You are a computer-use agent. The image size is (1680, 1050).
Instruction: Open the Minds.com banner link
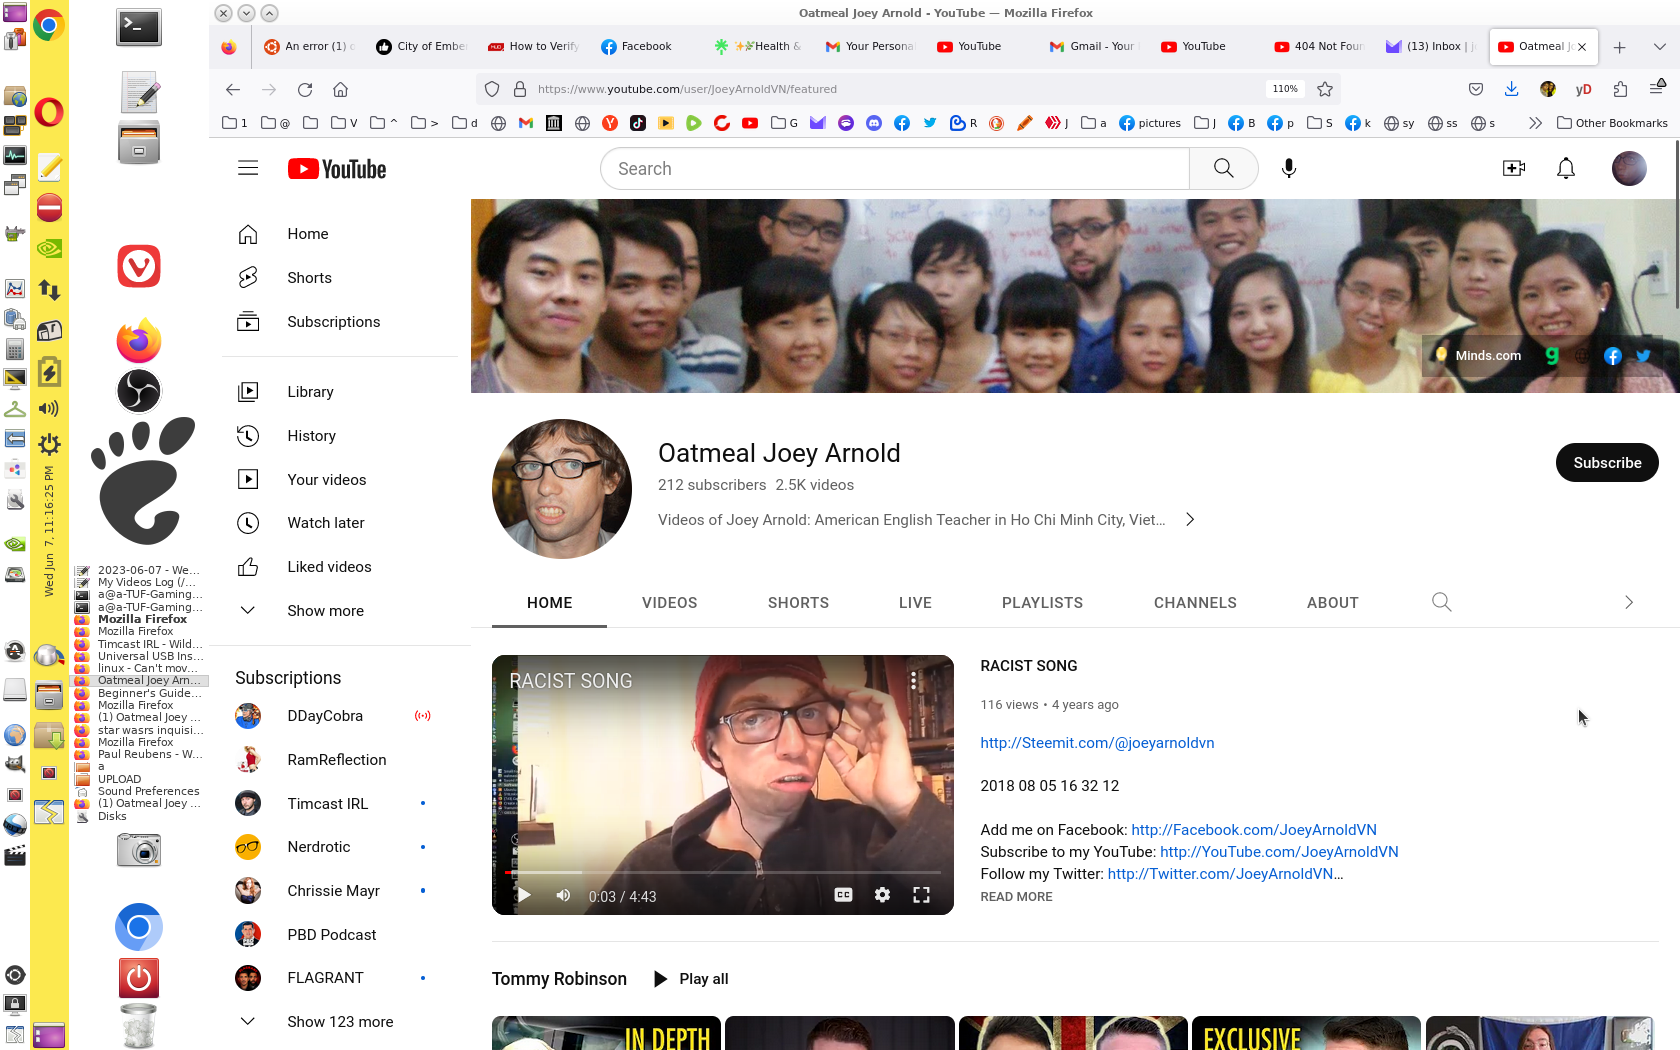1477,356
